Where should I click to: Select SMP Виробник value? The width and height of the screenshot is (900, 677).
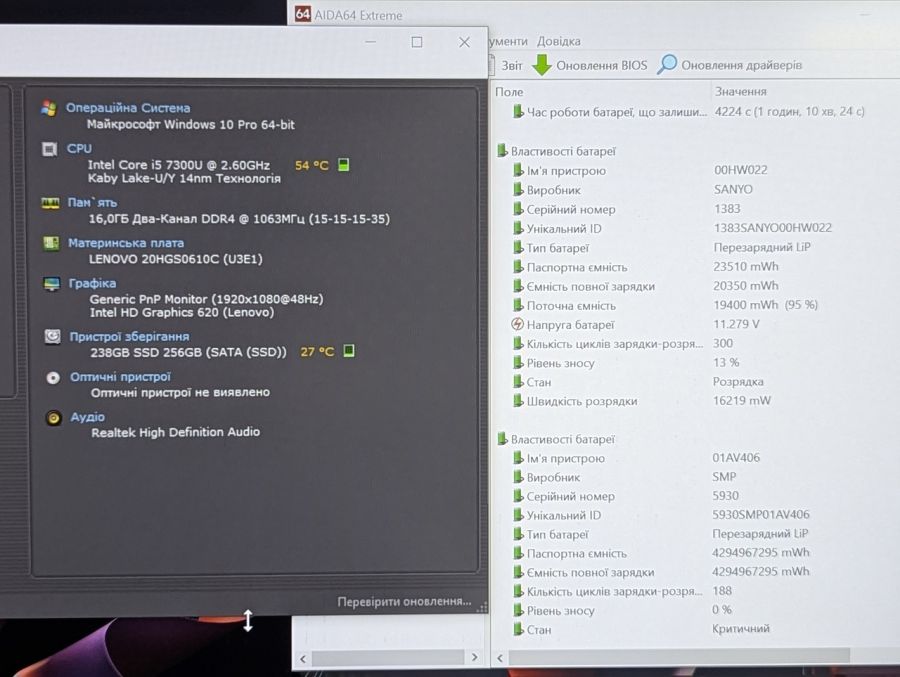pyautogui.click(x=724, y=477)
